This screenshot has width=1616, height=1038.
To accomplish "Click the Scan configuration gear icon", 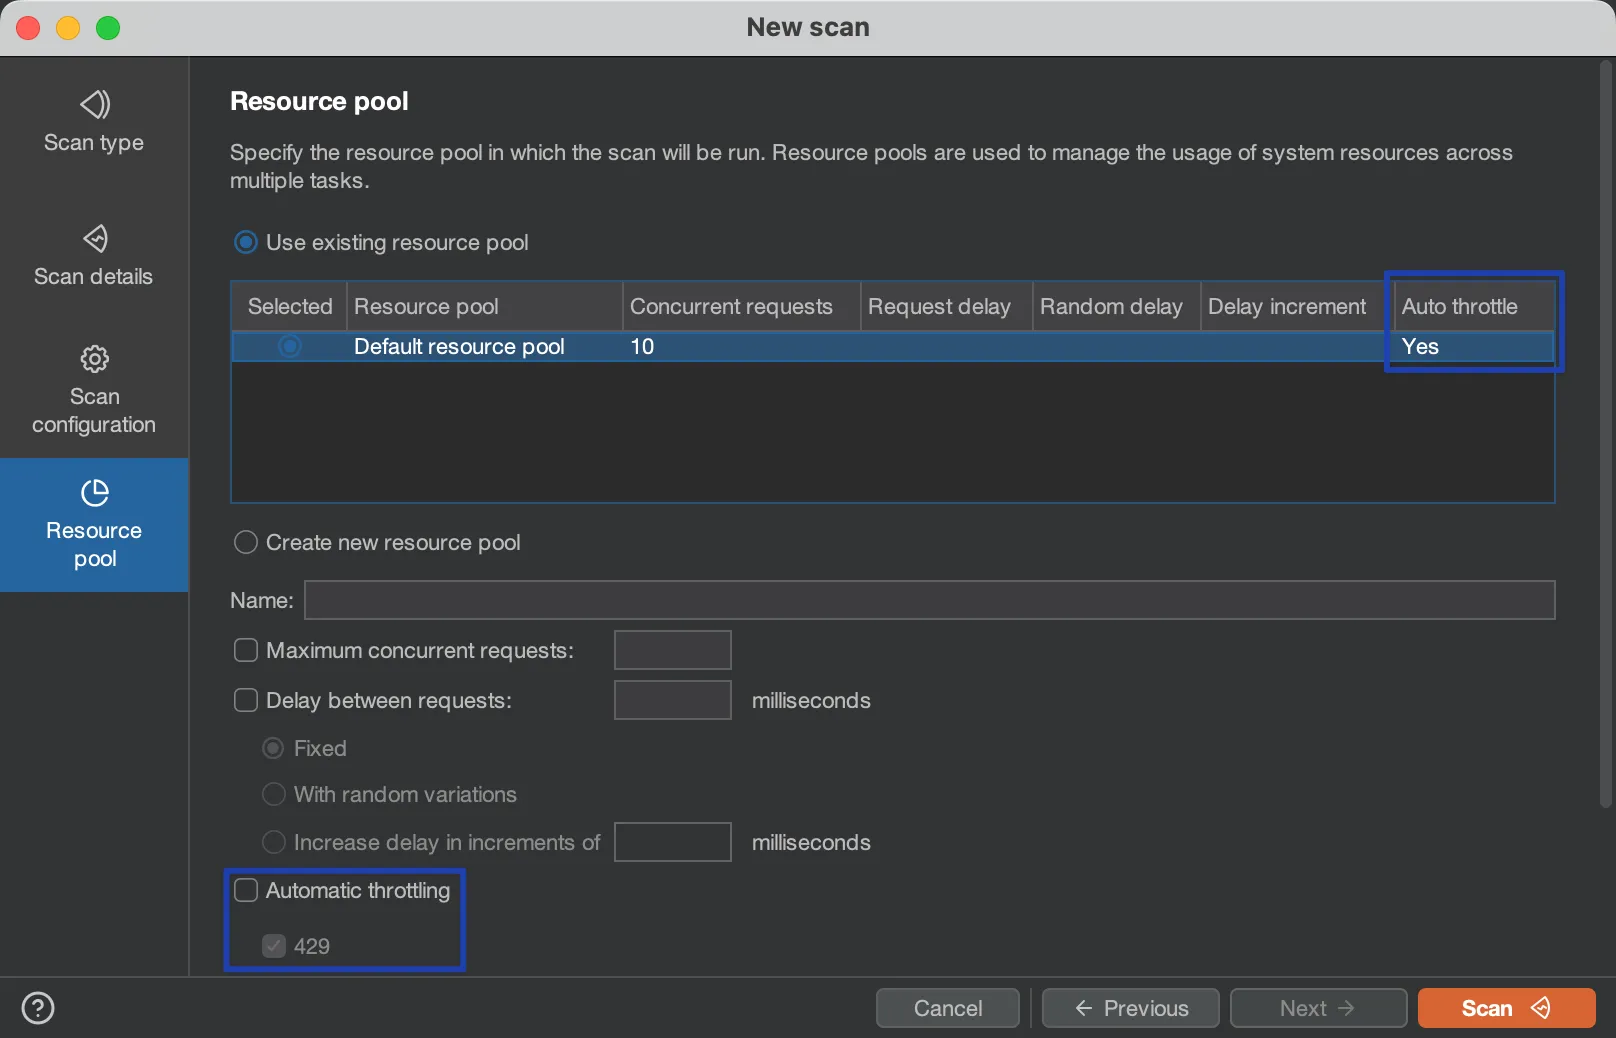I will point(94,359).
